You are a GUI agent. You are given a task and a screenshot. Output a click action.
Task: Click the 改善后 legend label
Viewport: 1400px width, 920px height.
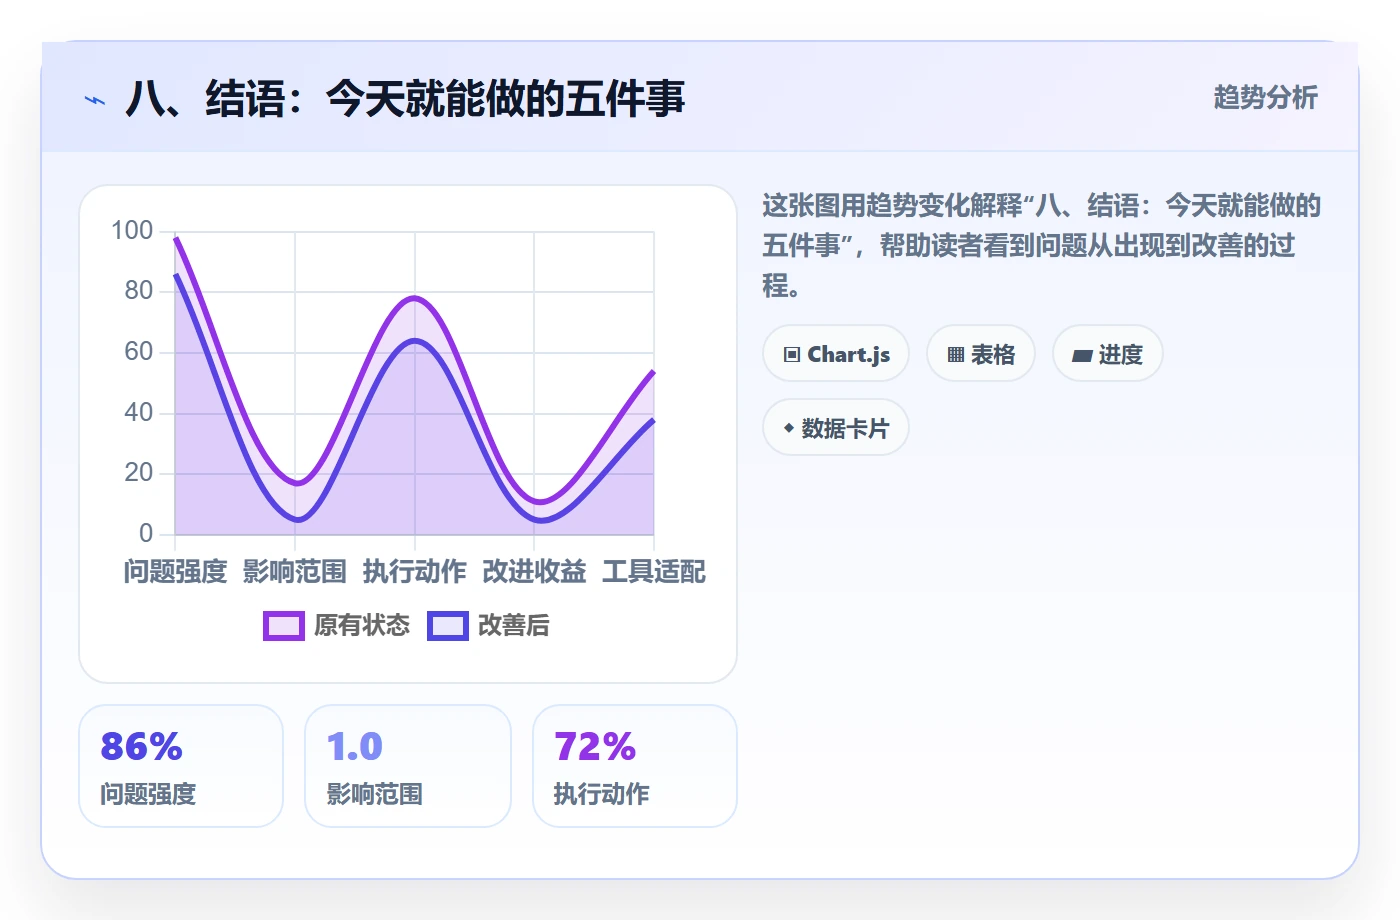514,626
